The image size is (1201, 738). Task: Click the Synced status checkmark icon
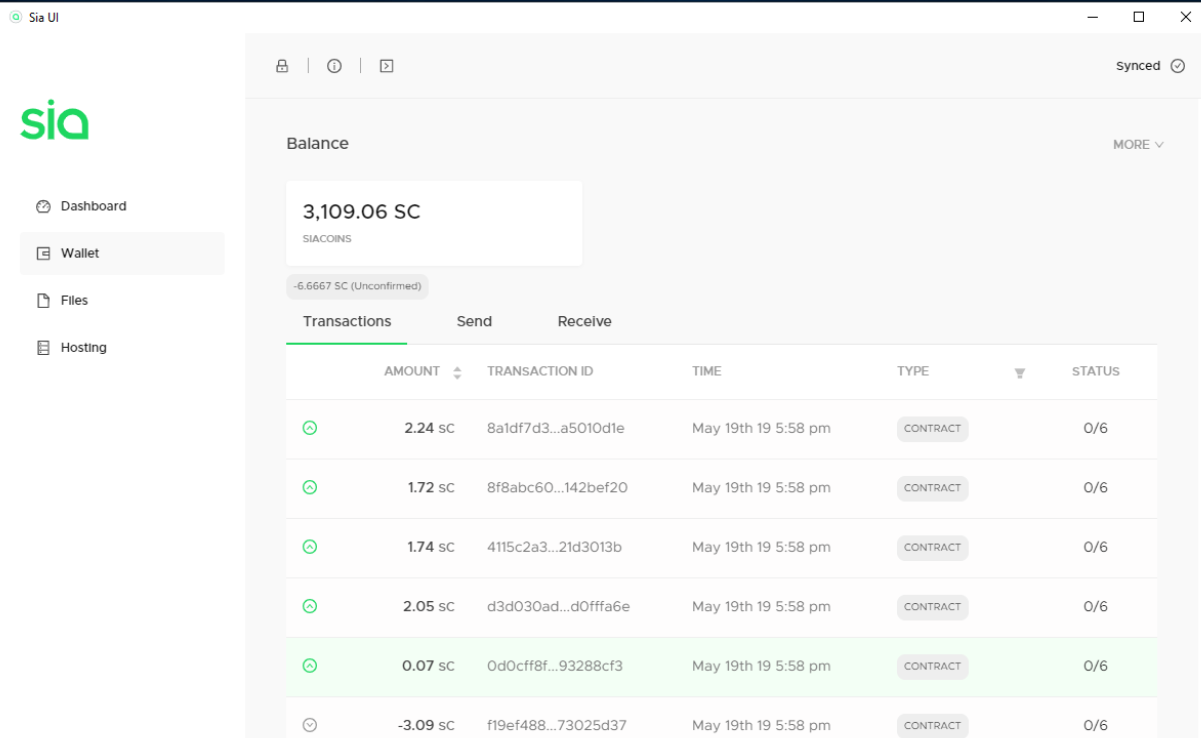[1176, 65]
